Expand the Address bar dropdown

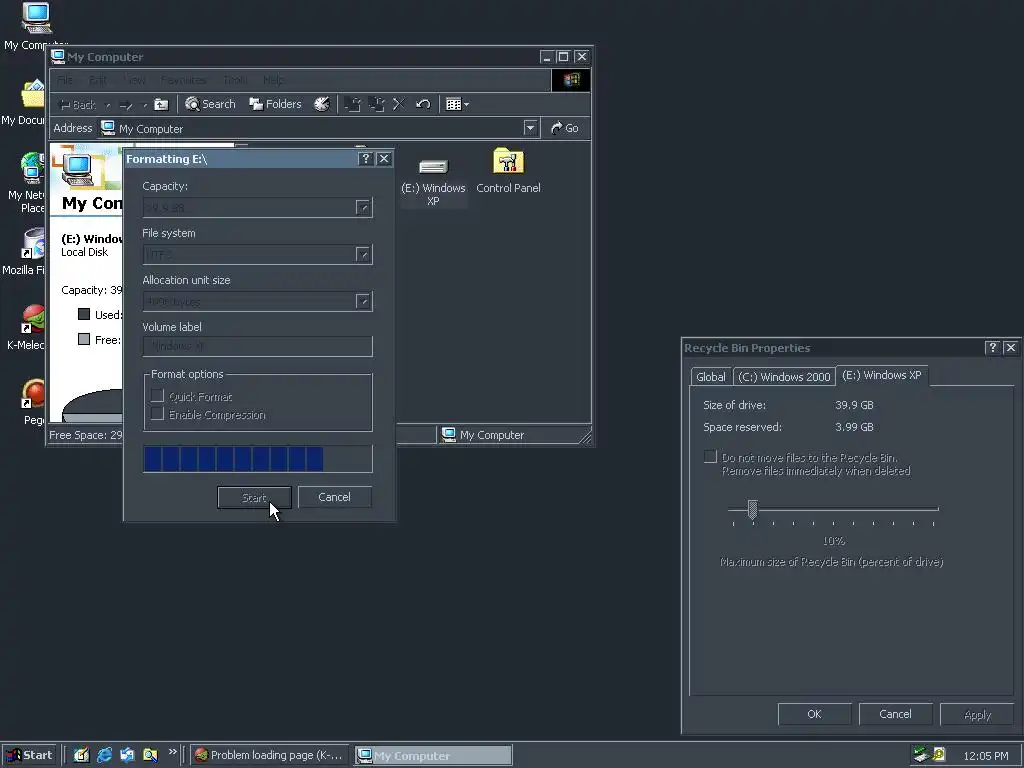tap(530, 128)
